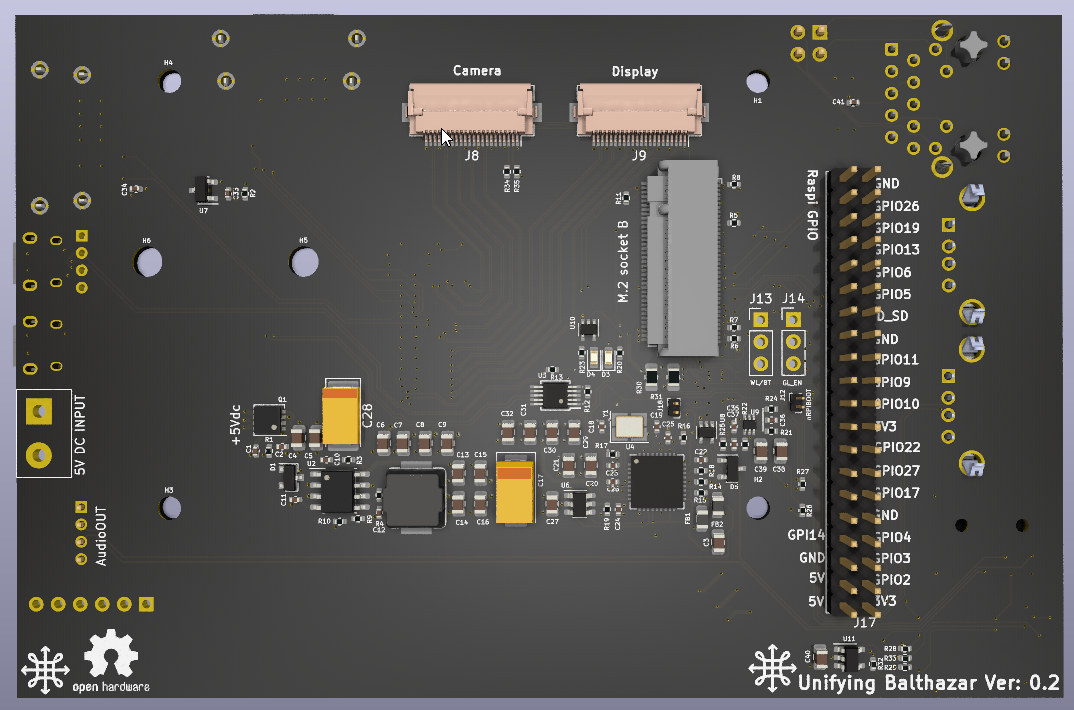Click the 'GPIO19' pin label
The image size is (1074, 710).
tap(897, 228)
